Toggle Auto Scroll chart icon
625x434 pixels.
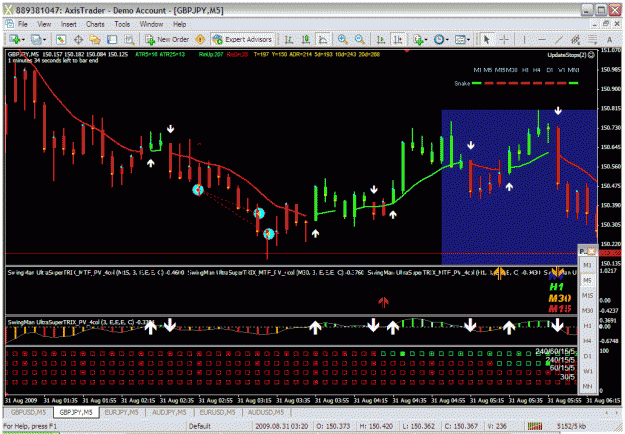coord(381,39)
